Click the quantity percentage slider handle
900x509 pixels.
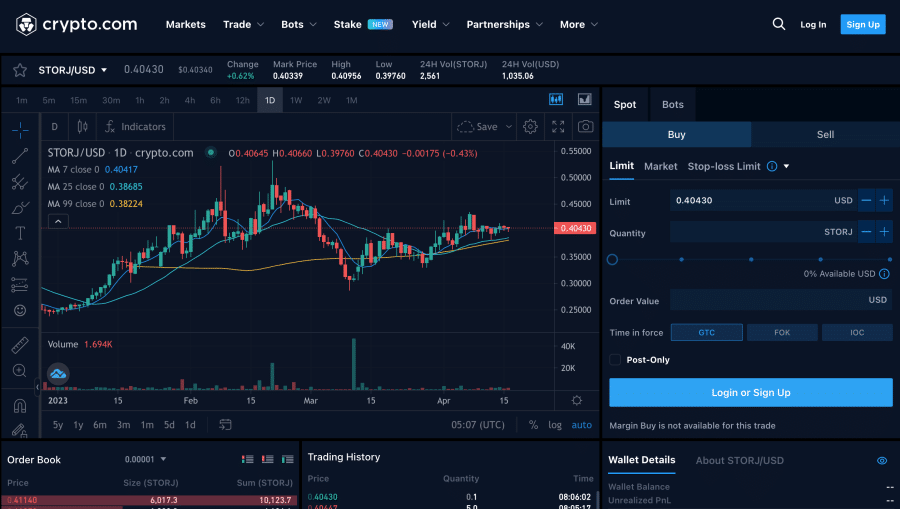click(612, 259)
